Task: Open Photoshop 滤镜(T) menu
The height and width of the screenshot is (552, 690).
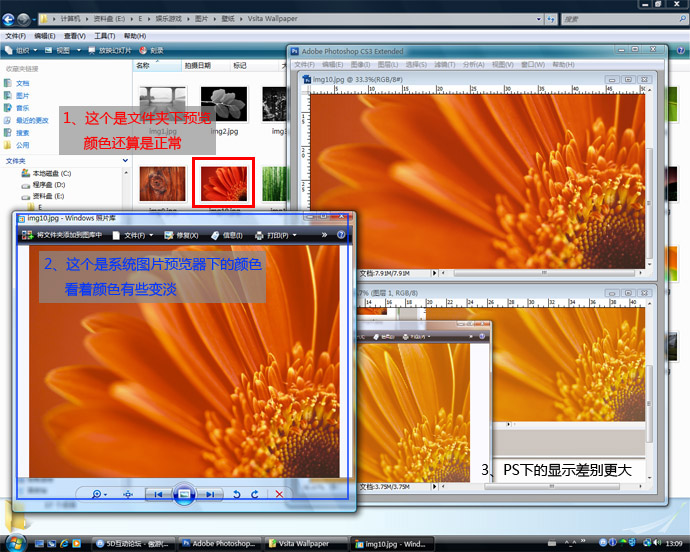Action: 444,65
